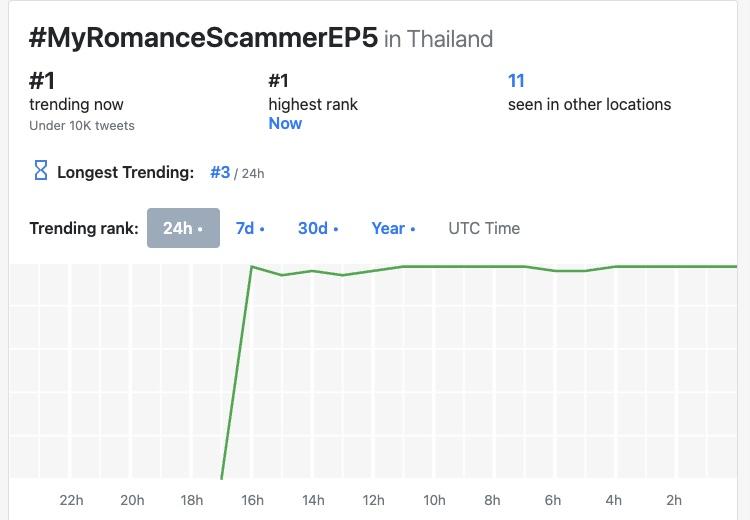Click the 'Under 10K tweets' text

tap(82, 125)
